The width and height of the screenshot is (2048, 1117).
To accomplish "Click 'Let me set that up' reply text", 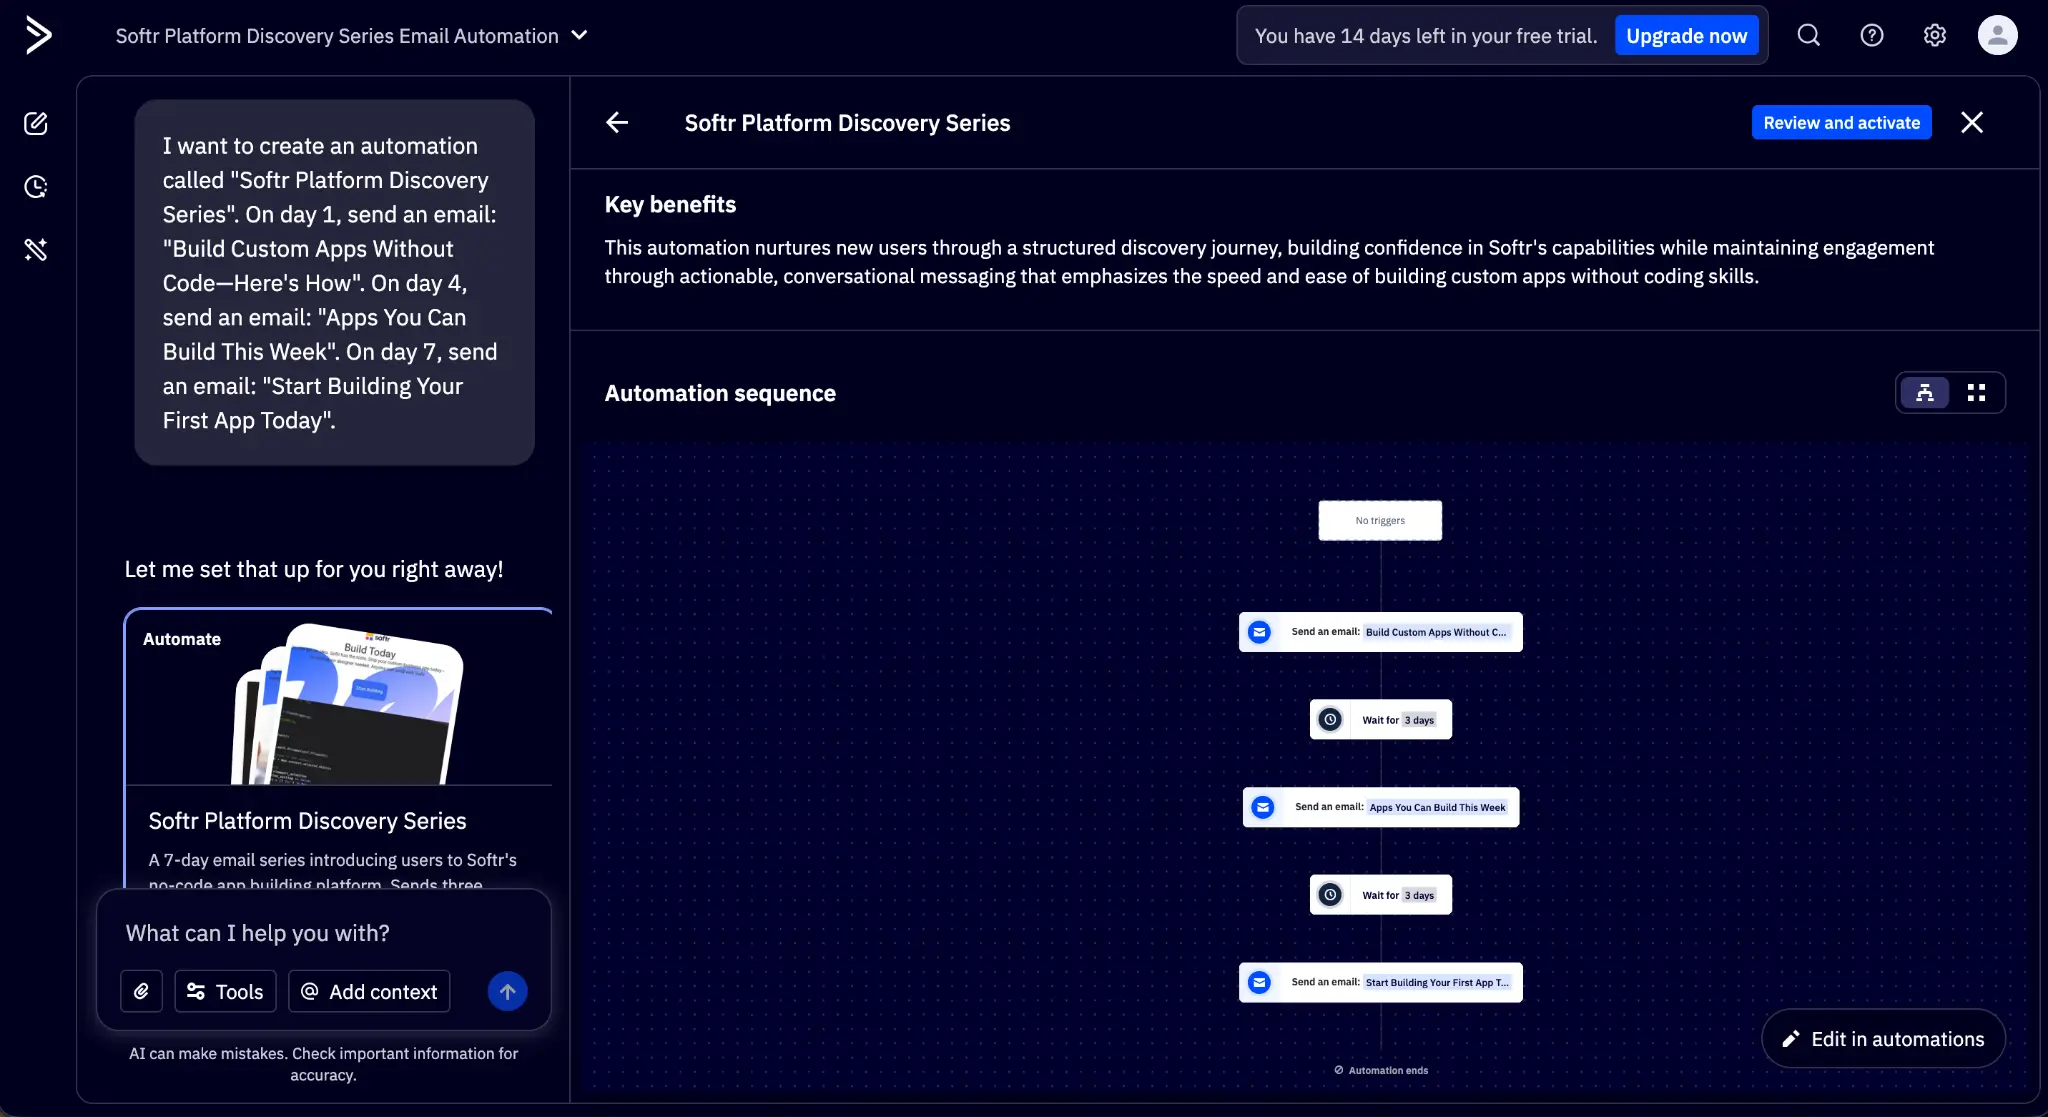I will (313, 569).
